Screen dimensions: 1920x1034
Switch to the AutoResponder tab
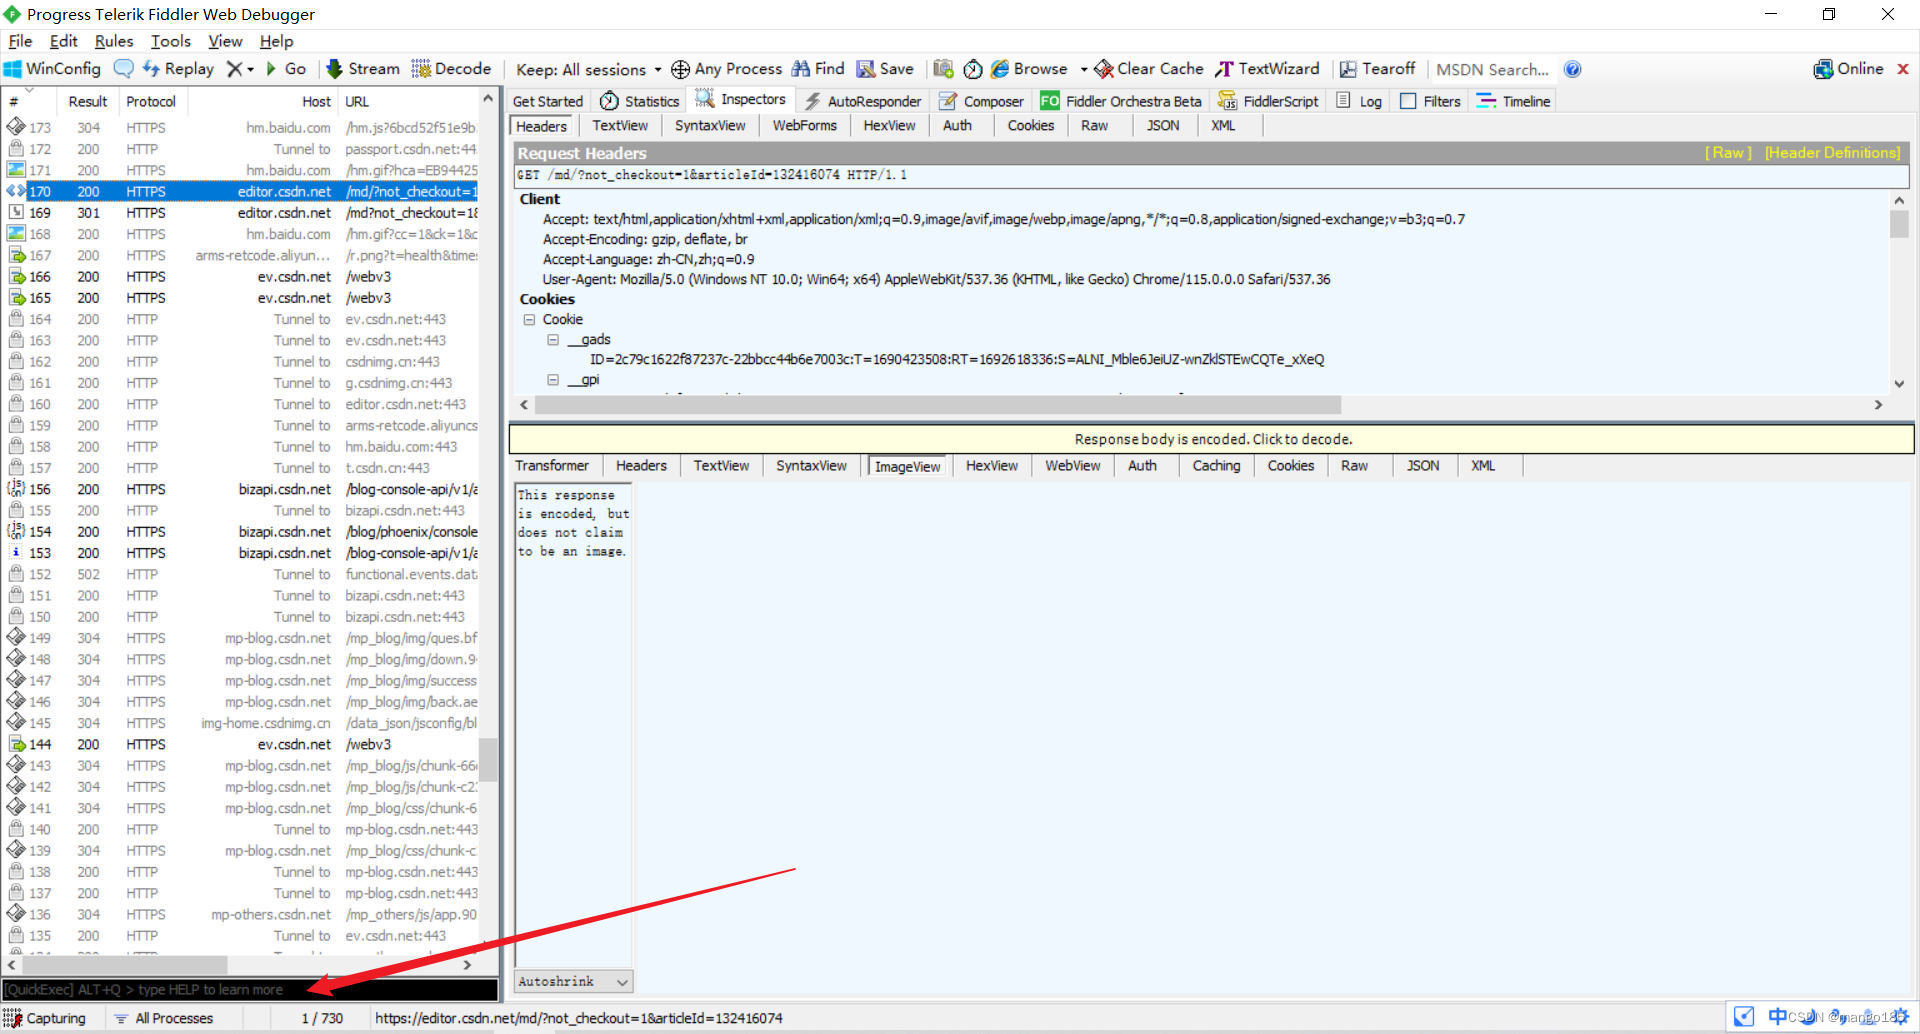coord(863,101)
